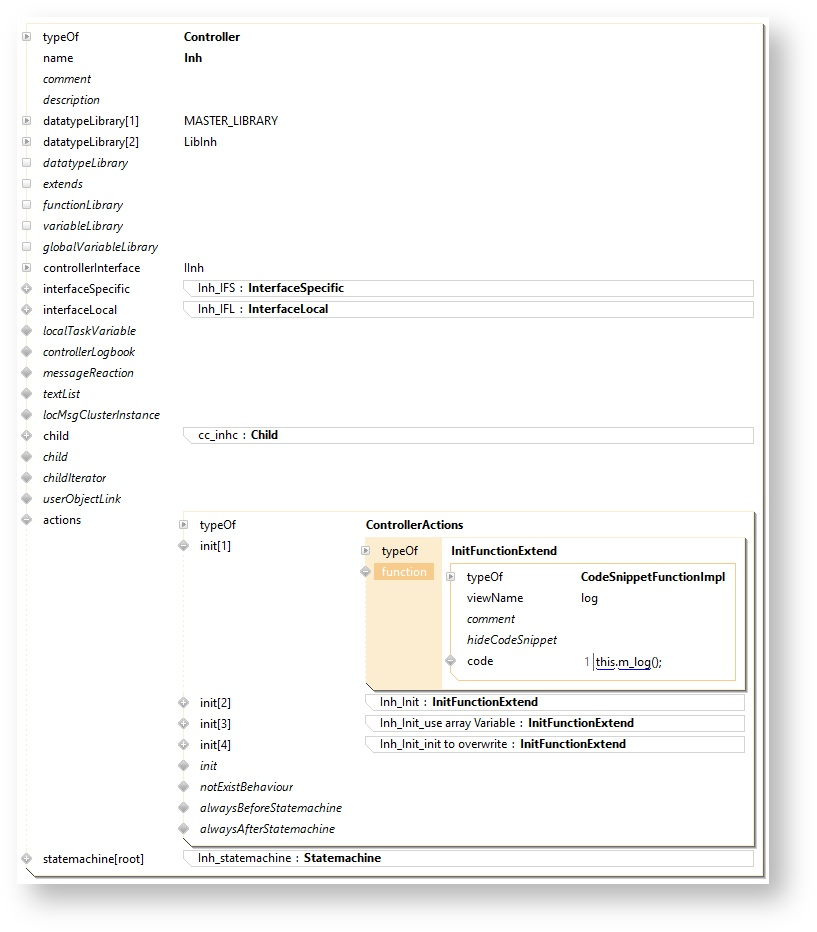Image resolution: width=817 pixels, height=932 pixels.
Task: Click the name value Inh
Action: pos(193,58)
